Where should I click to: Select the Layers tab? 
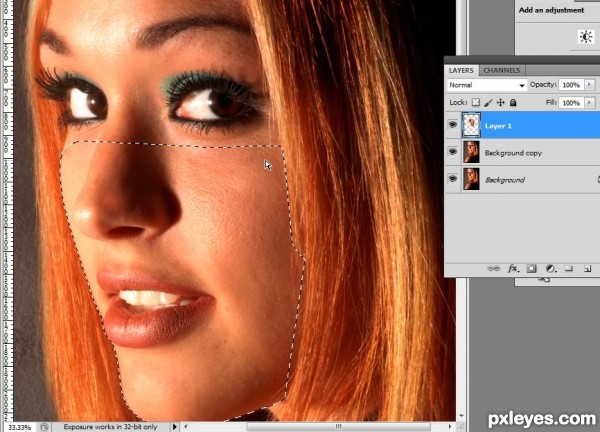click(x=461, y=70)
